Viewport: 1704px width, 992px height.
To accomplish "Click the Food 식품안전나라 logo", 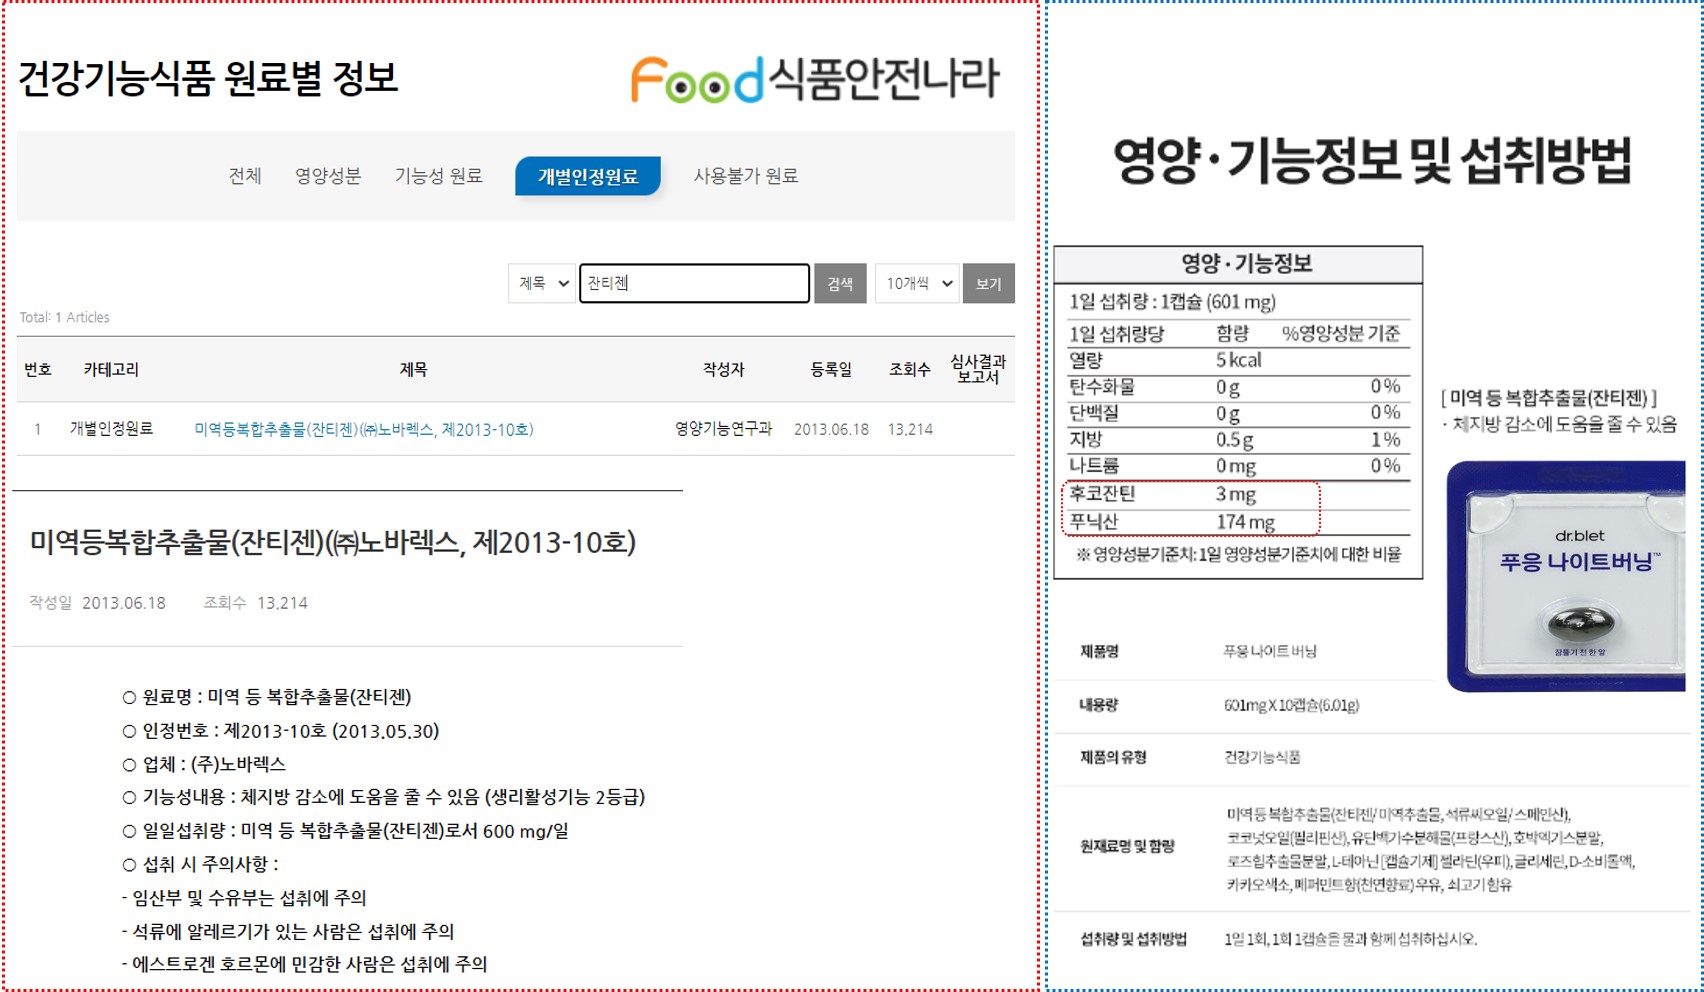I will [815, 80].
